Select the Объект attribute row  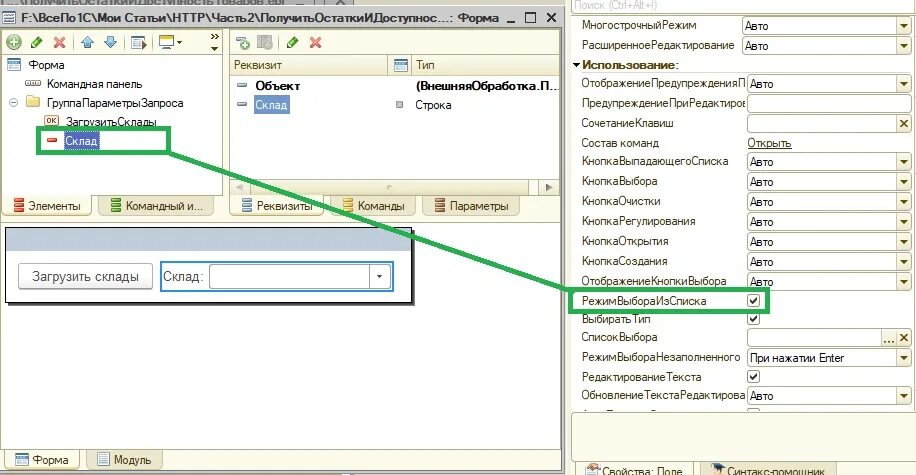277,86
